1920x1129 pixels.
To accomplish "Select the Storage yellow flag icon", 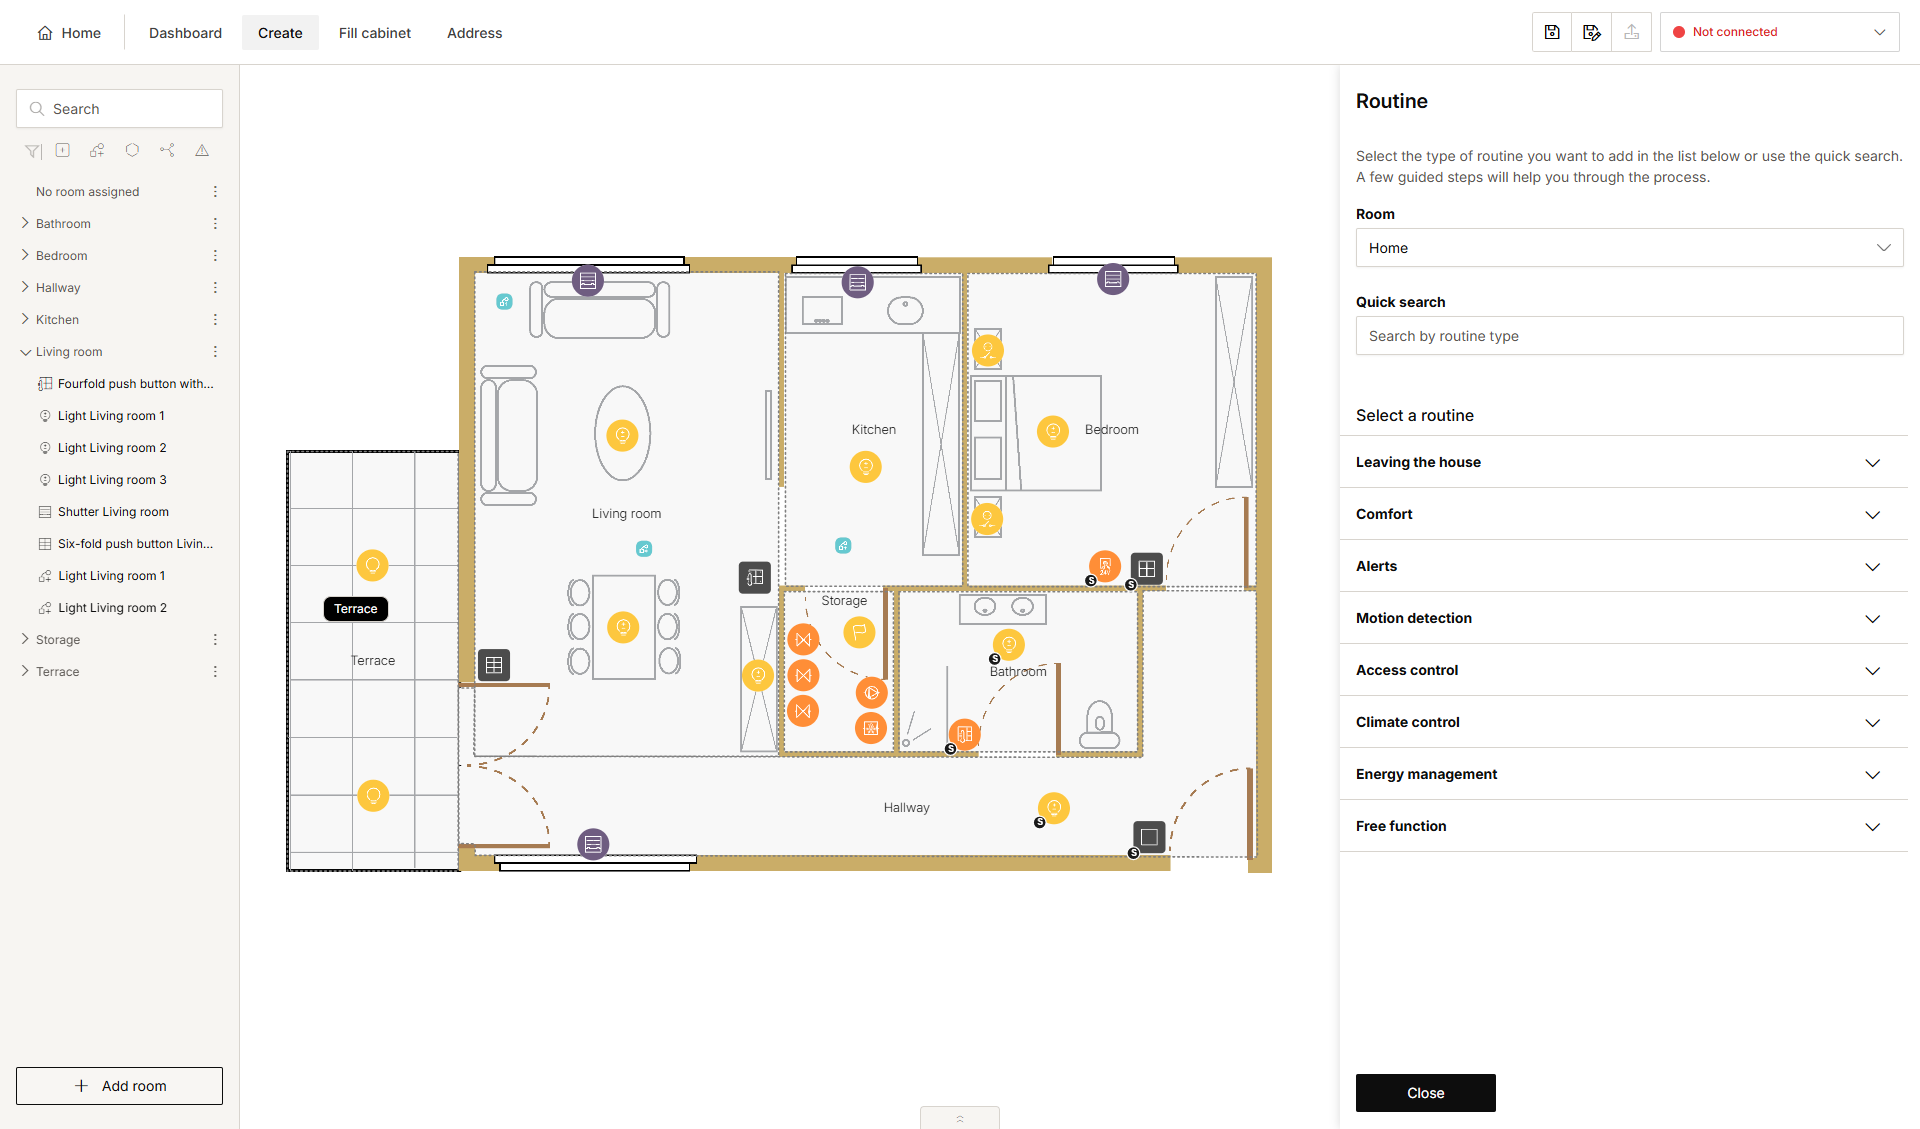I will coord(859,632).
